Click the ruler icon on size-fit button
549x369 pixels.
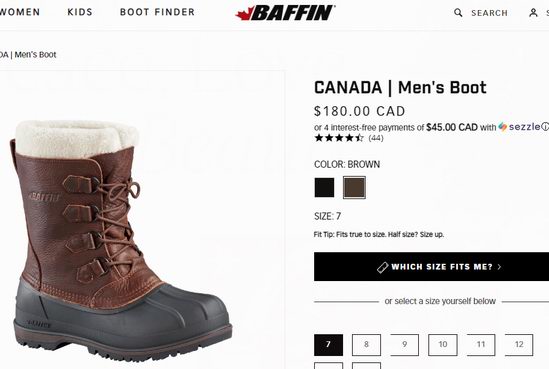coord(383,267)
